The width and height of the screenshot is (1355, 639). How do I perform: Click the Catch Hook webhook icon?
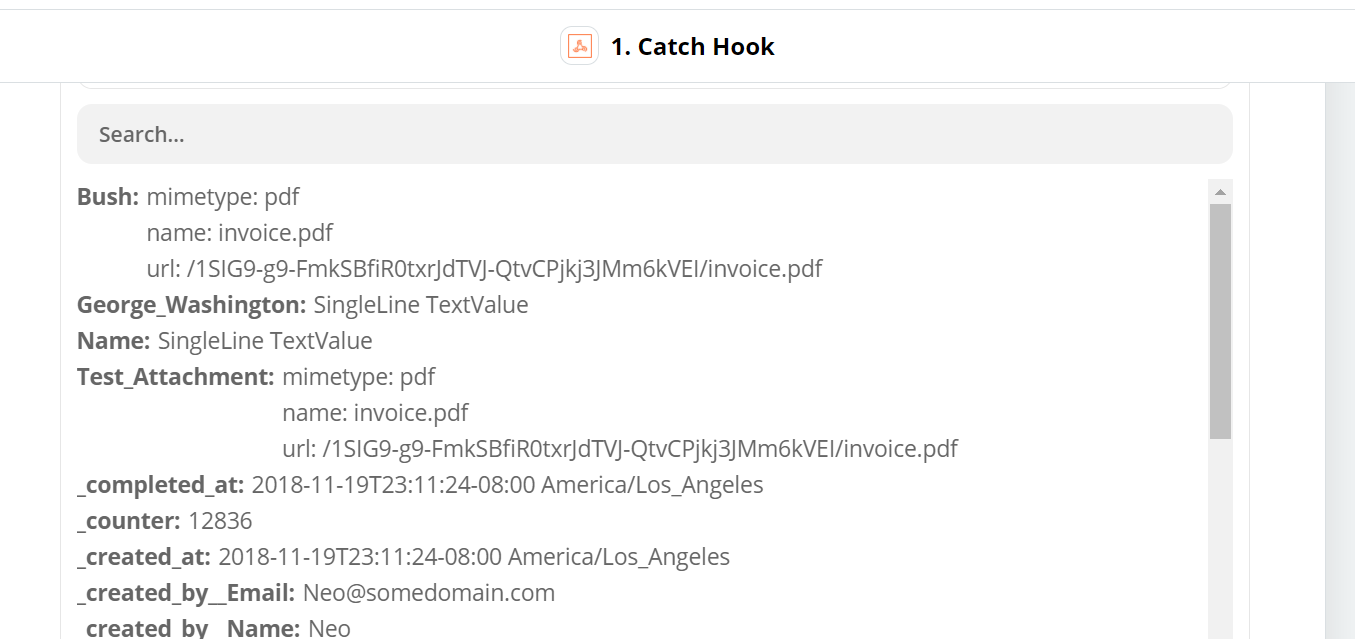pos(580,46)
